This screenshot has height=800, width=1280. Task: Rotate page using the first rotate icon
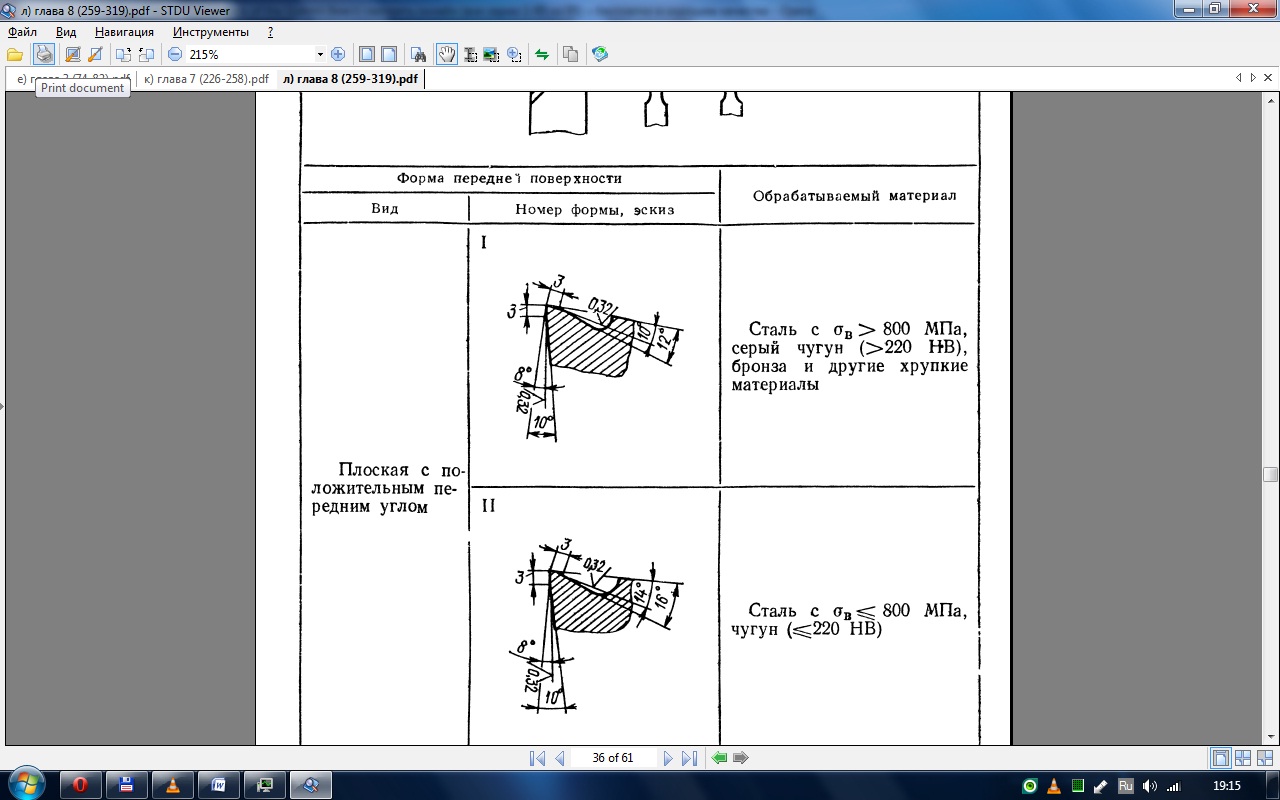point(123,54)
